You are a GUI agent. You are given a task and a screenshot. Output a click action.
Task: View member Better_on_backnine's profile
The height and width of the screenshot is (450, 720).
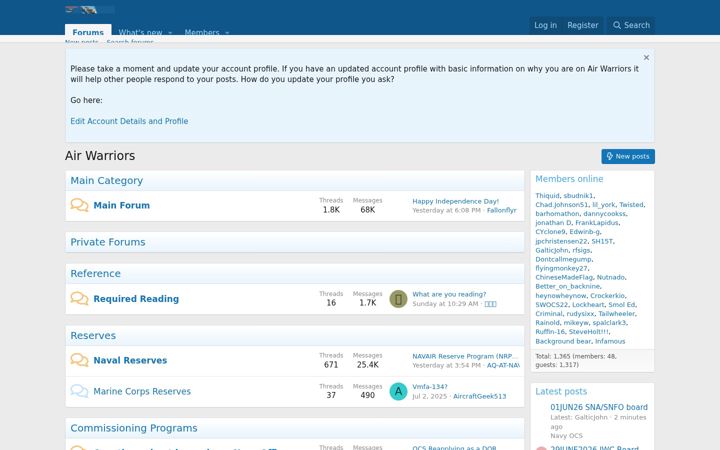(568, 286)
